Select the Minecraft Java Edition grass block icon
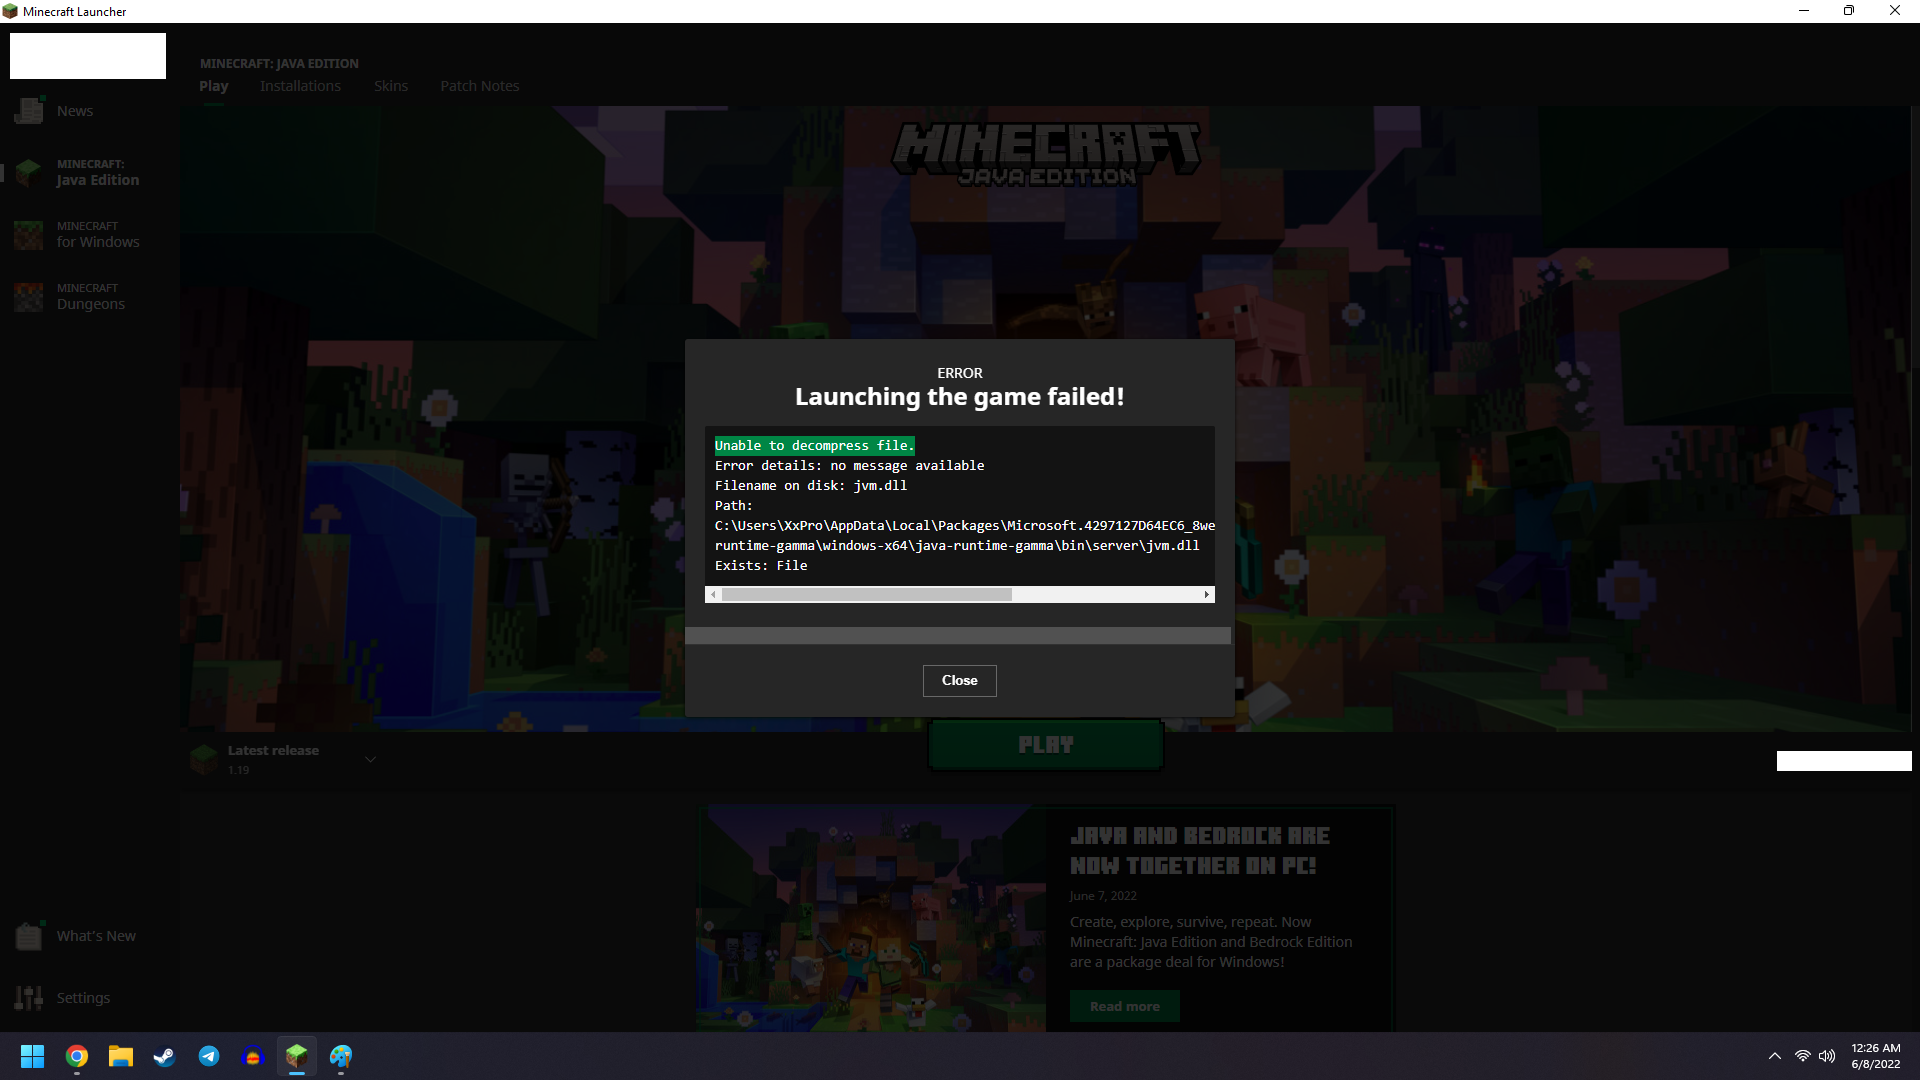Image resolution: width=1920 pixels, height=1080 pixels. click(29, 173)
